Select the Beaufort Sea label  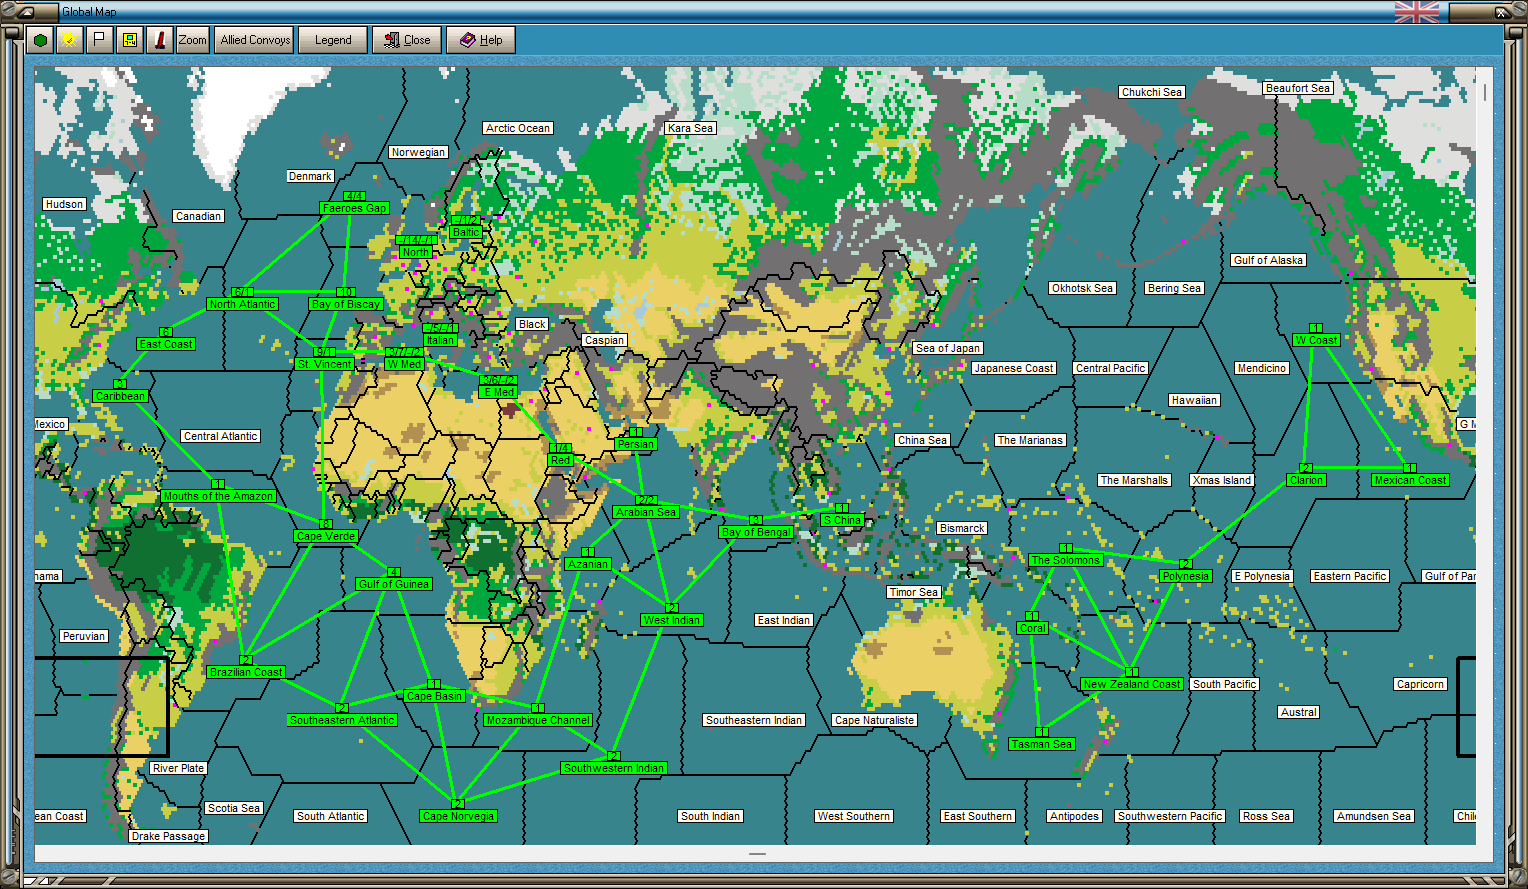point(1298,88)
